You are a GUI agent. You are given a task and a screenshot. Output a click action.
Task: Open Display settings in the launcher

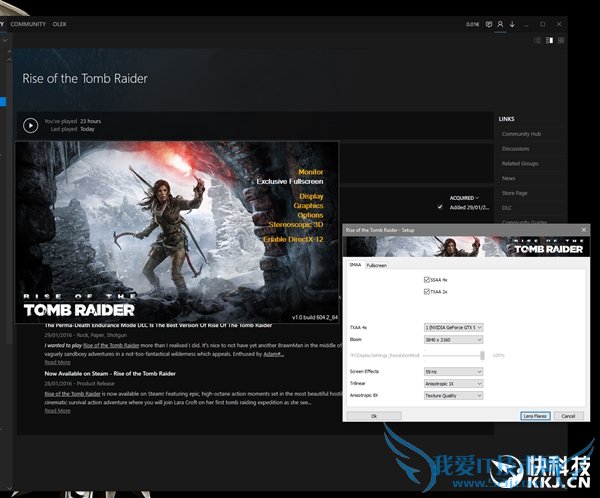point(311,196)
